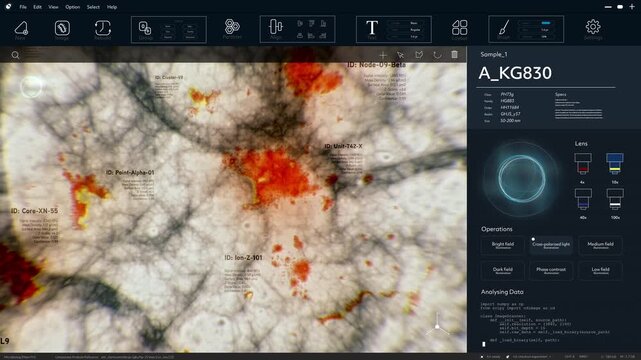Screen dimensions: 641x360
Task: Select the Brush tool
Action: (x=504, y=28)
